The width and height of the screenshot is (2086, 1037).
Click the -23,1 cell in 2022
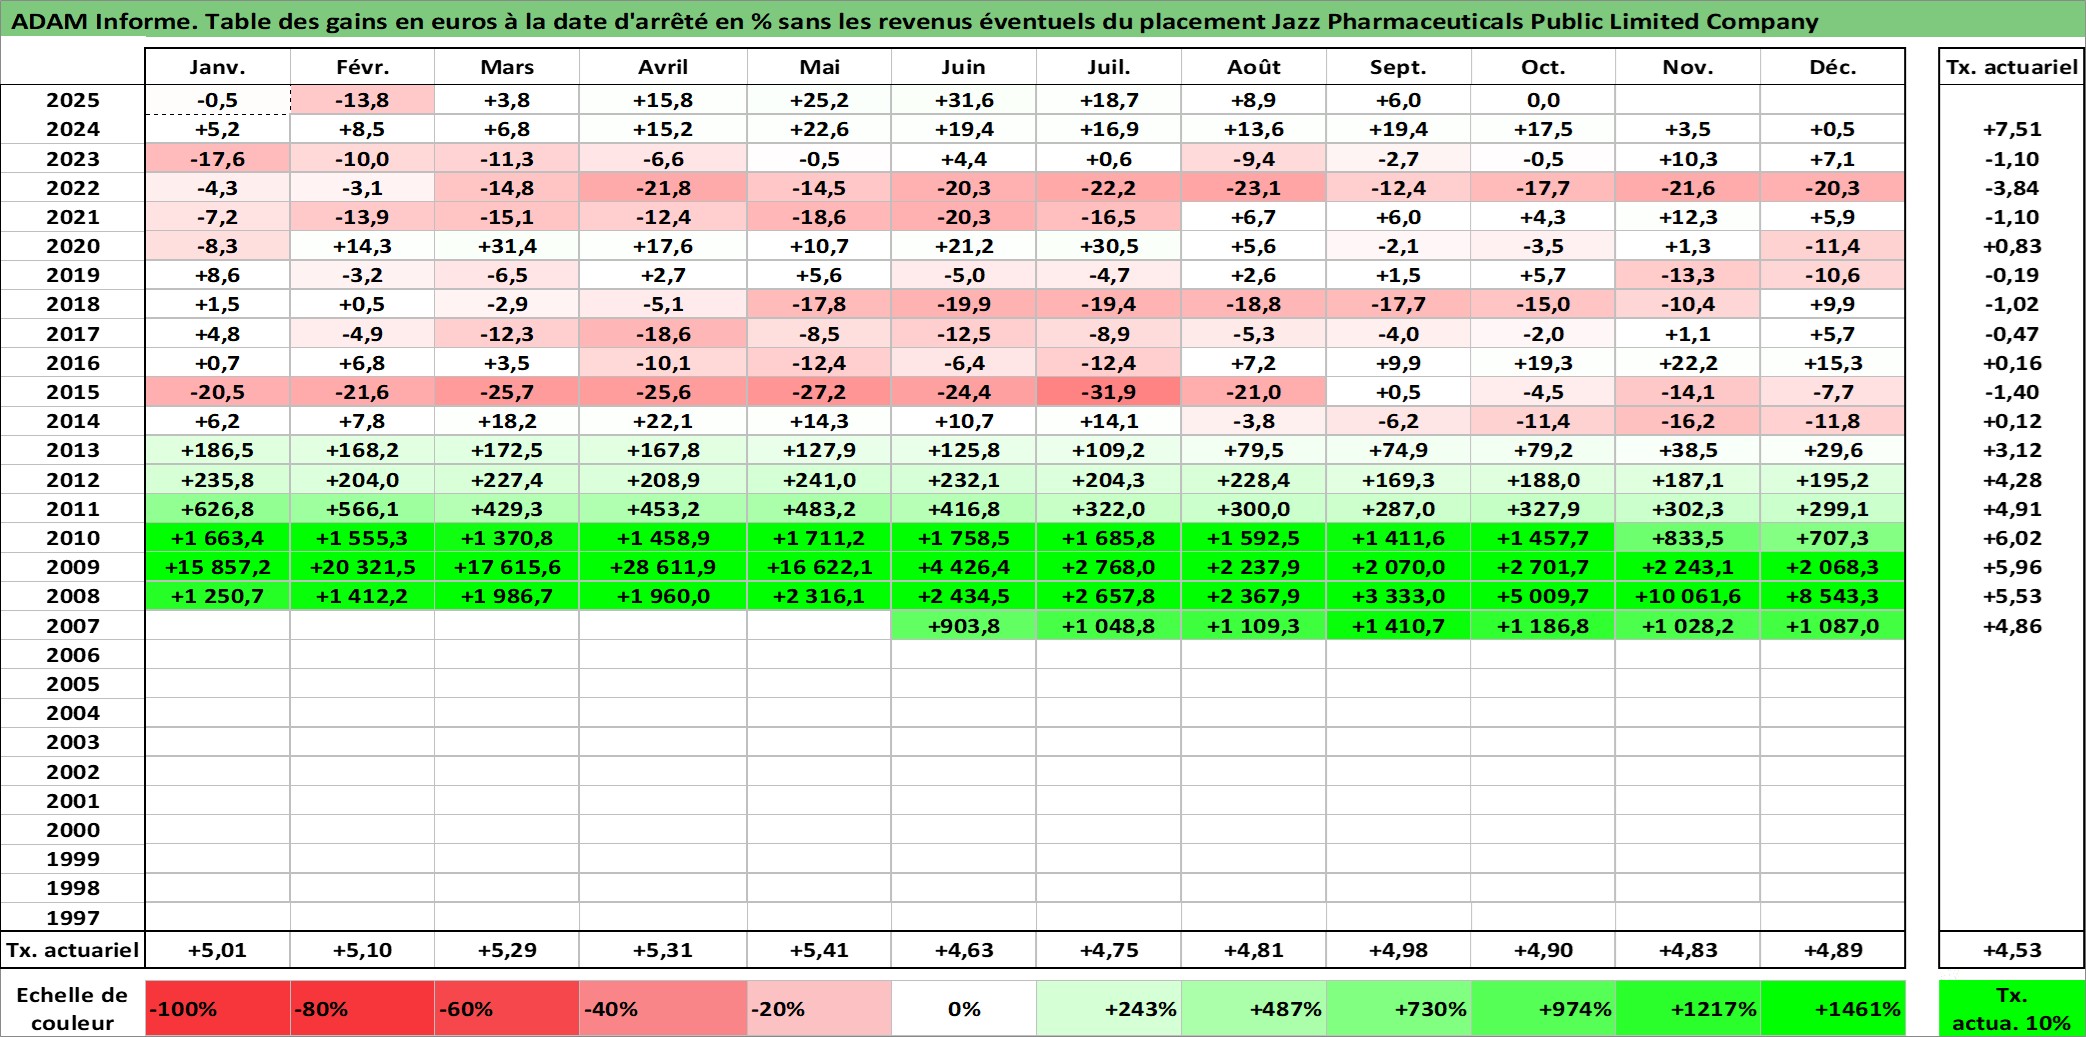tap(1253, 188)
